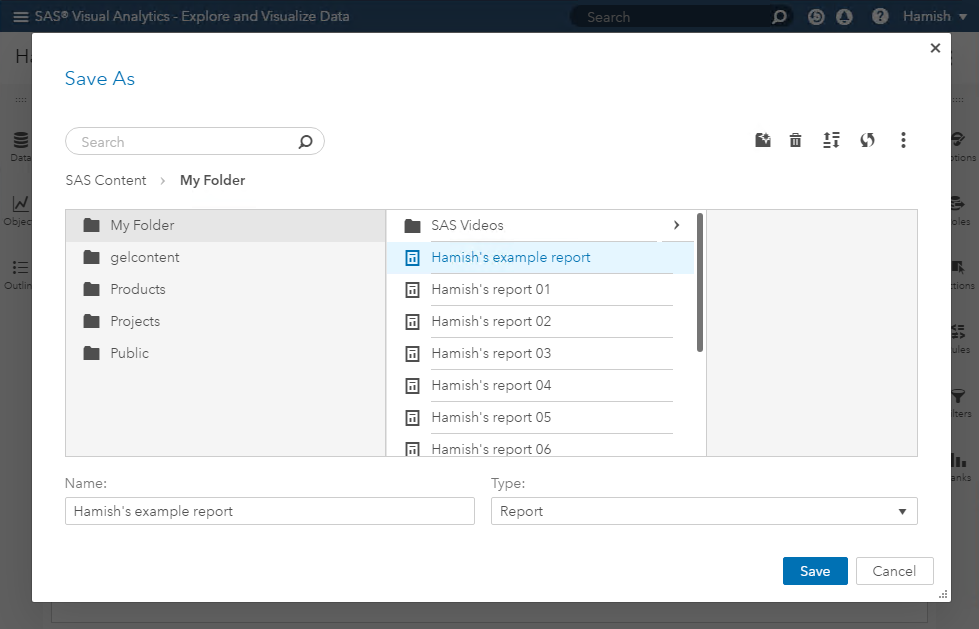Select the Public folder
Viewport: 979px width, 629px height.
129,354
